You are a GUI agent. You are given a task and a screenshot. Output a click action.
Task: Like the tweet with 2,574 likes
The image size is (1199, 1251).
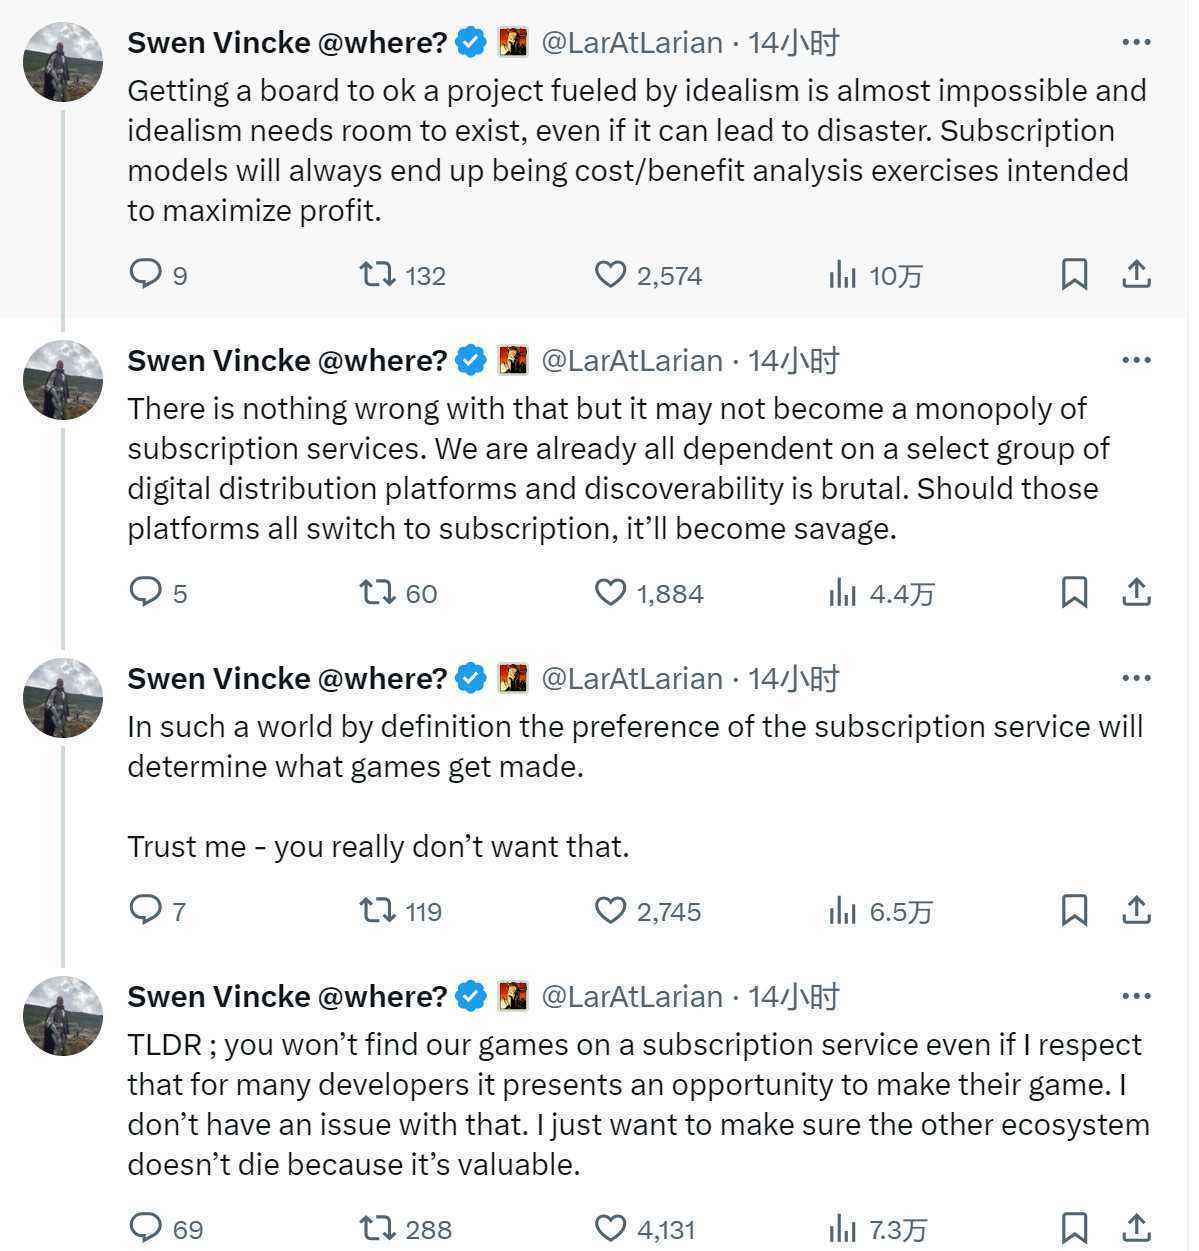(610, 273)
